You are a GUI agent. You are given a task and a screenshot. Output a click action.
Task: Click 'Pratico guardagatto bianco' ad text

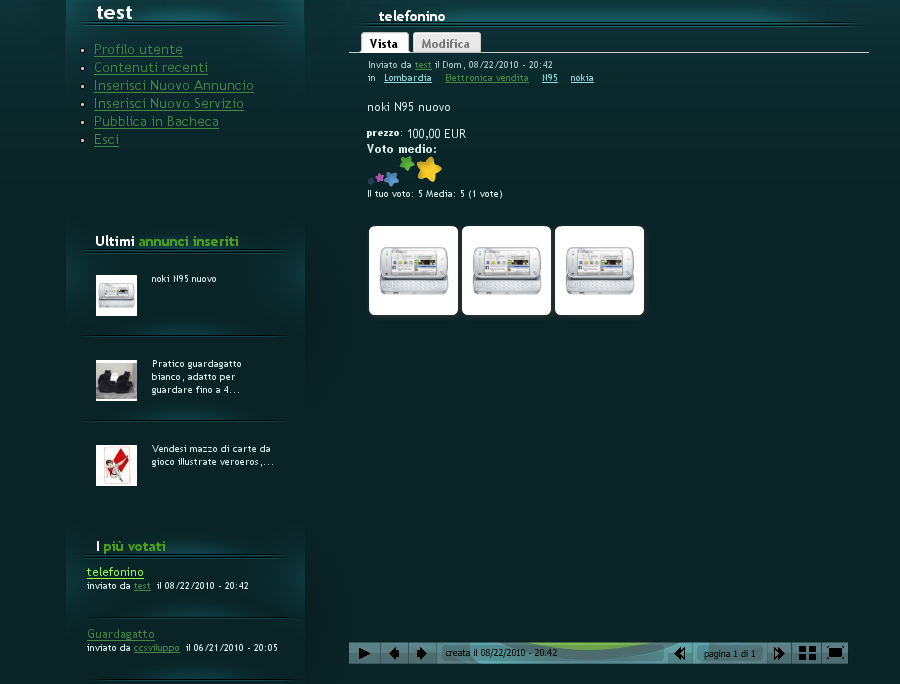tap(196, 377)
